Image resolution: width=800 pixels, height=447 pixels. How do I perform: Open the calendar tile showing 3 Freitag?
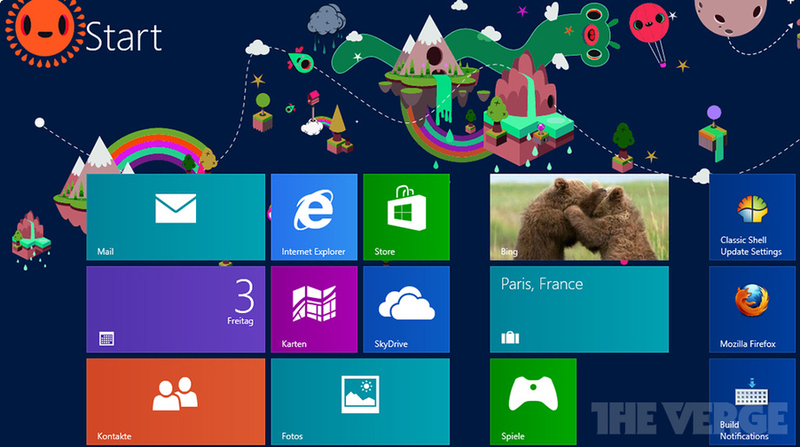pyautogui.click(x=176, y=309)
